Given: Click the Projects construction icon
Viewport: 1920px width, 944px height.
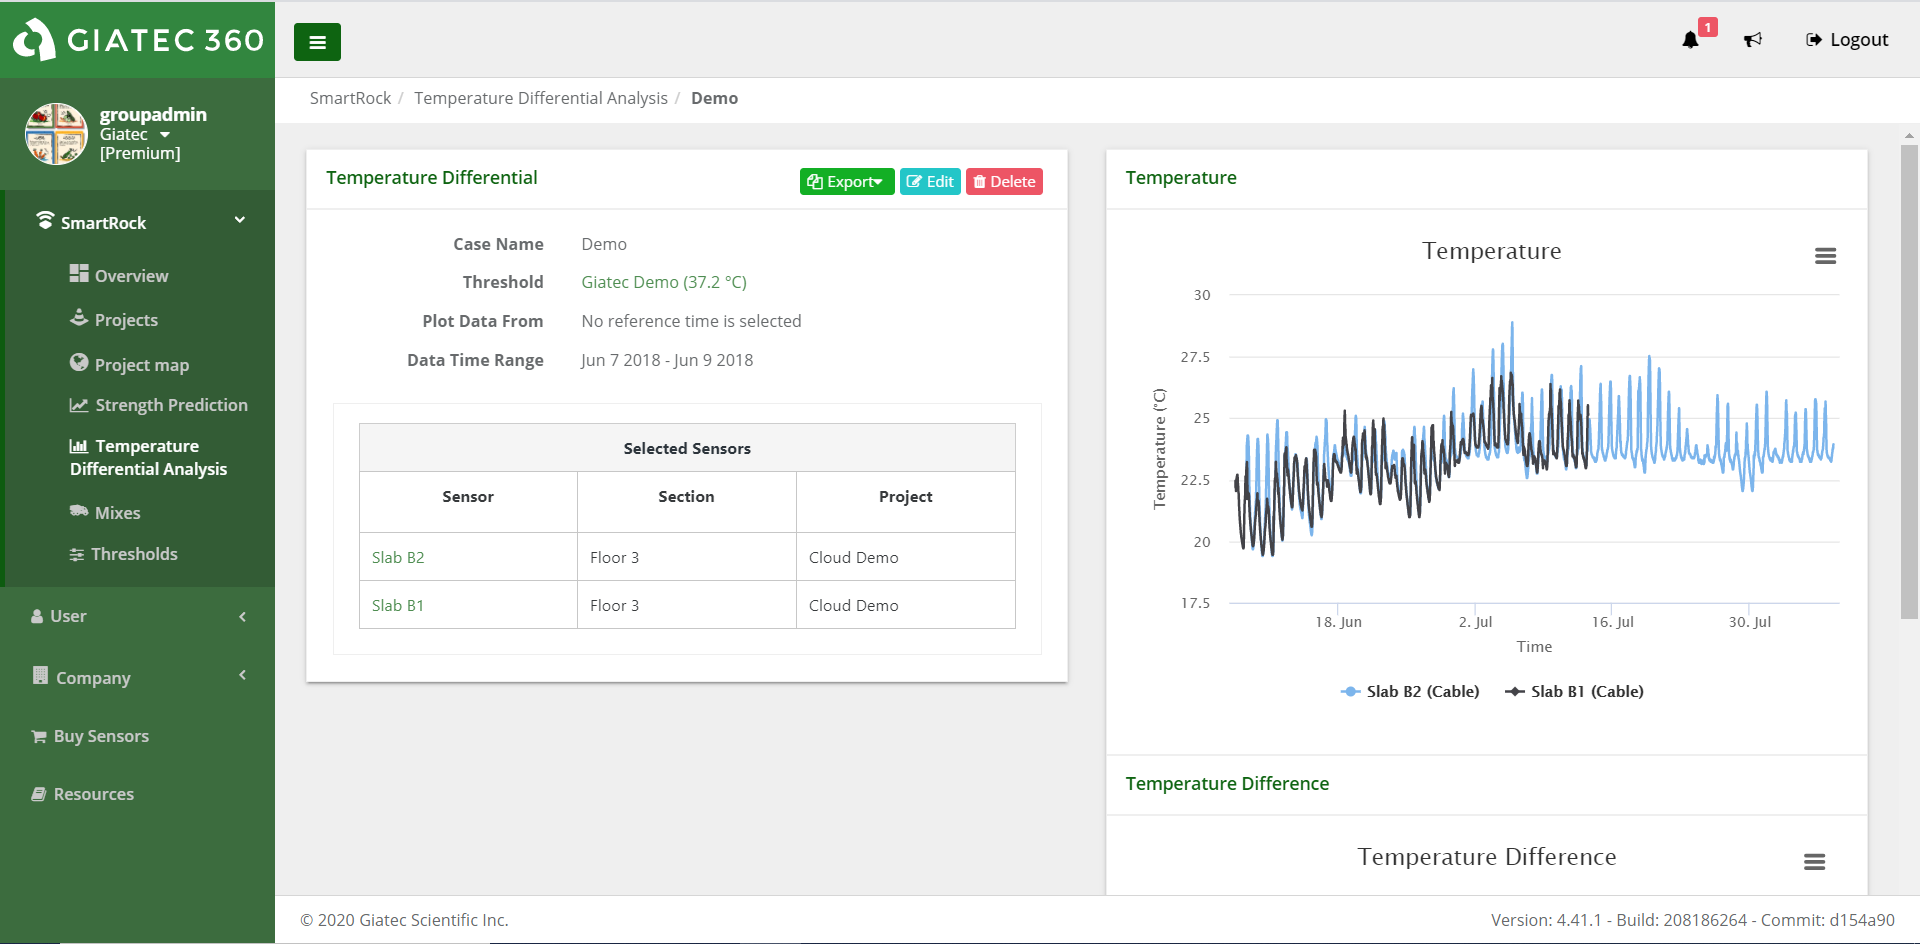Looking at the screenshot, I should click(x=79, y=317).
